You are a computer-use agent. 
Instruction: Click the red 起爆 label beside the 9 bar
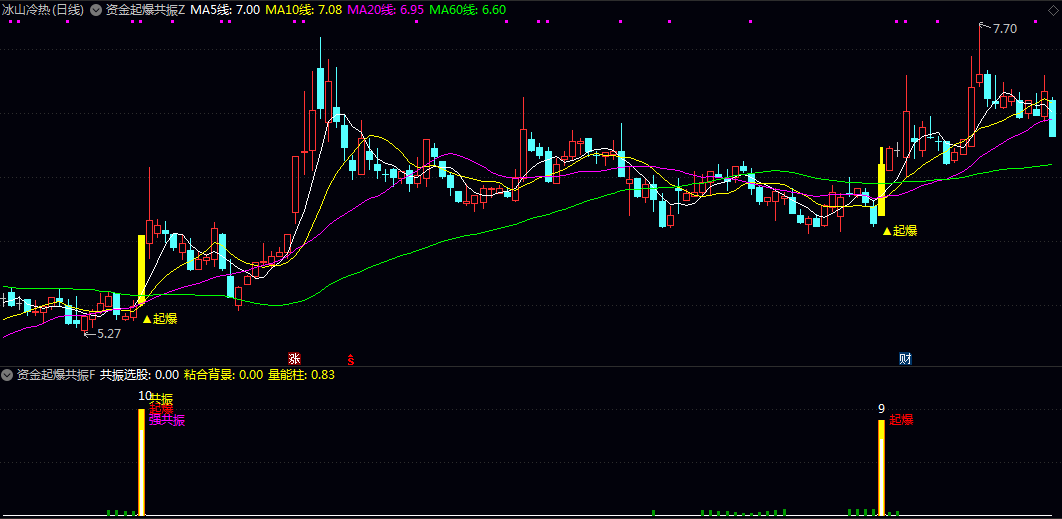pos(901,419)
